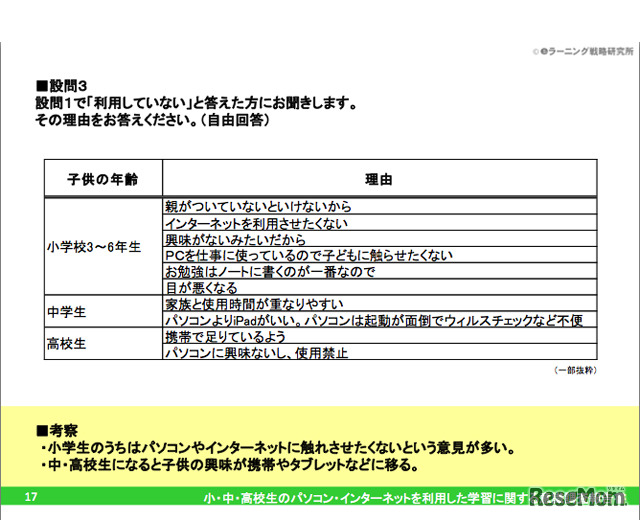
Task: Click the 考察 heading
Action: pyautogui.click(x=57, y=430)
